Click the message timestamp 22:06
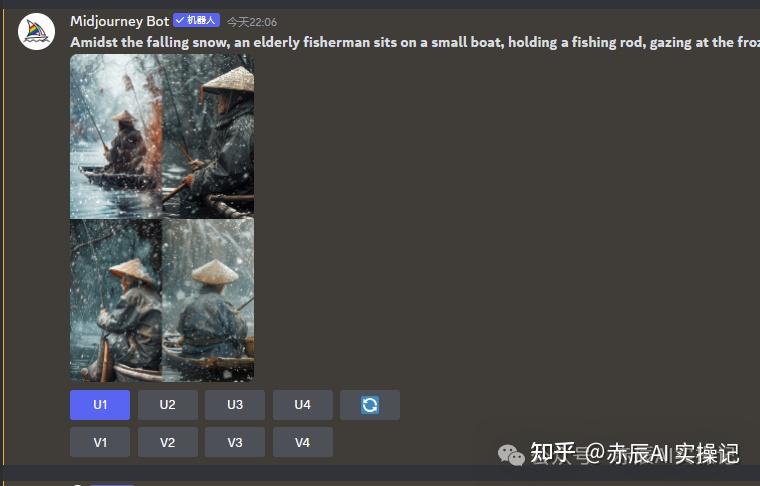The height and width of the screenshot is (486, 760). 252,22
